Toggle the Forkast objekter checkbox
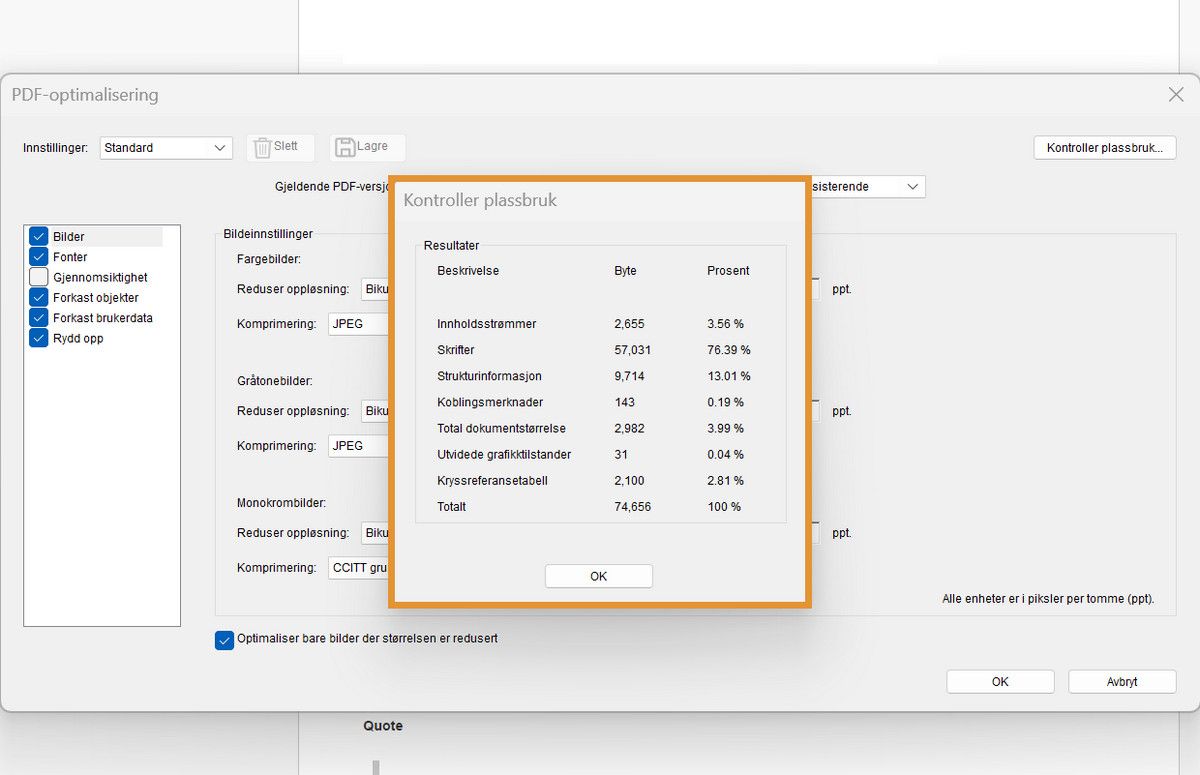 point(39,297)
